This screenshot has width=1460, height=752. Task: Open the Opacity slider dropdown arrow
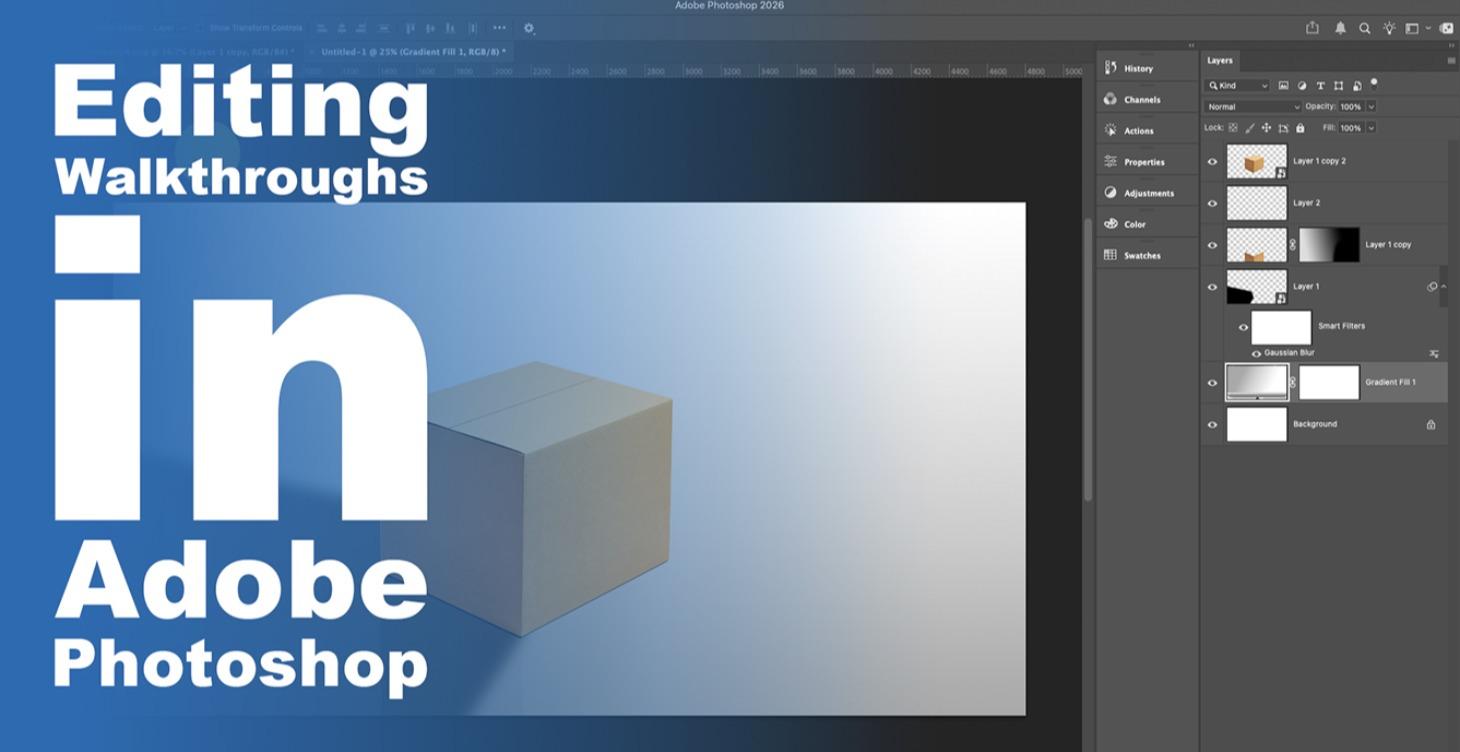pos(1371,106)
